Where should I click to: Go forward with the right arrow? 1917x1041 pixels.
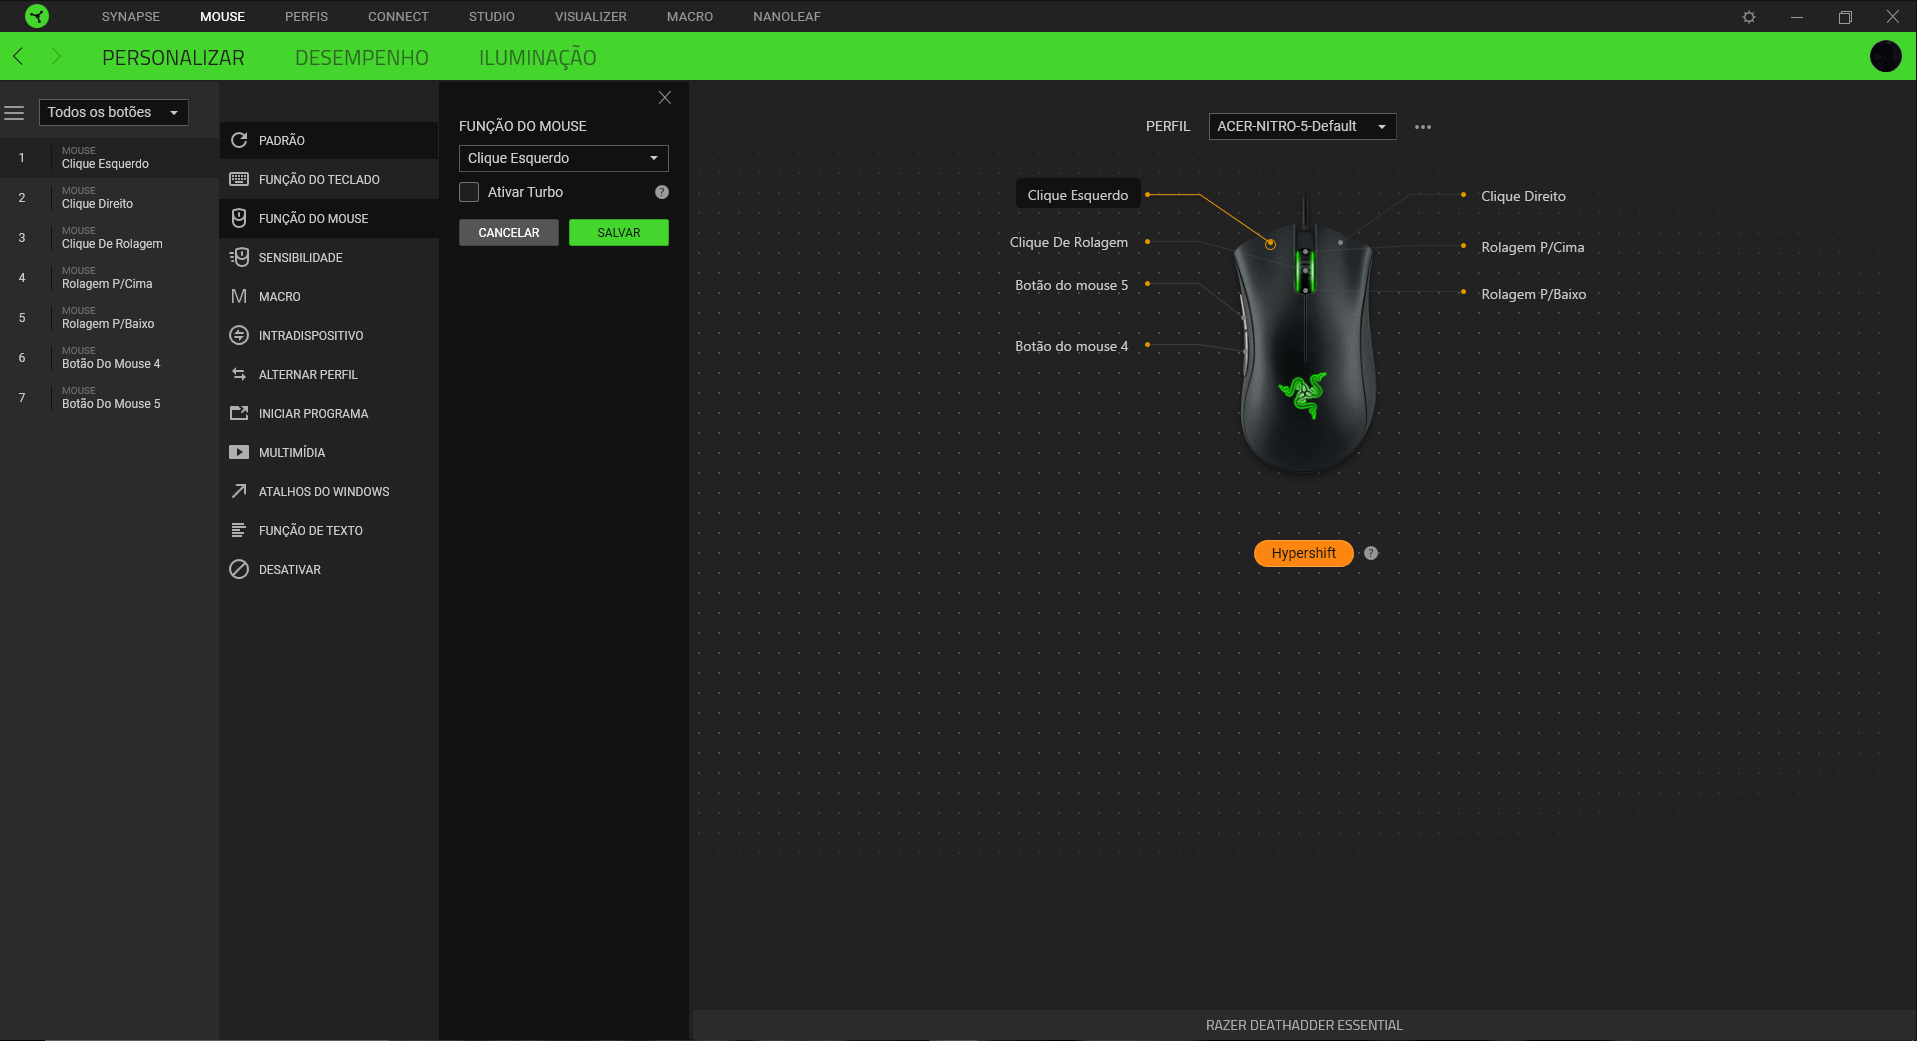tap(56, 57)
